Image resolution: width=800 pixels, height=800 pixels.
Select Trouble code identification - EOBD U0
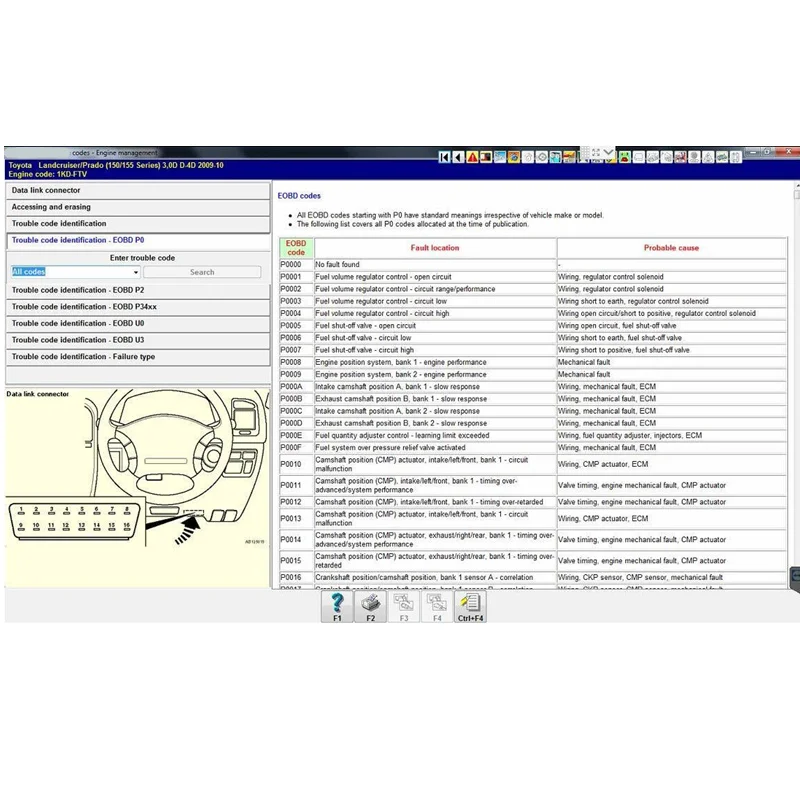click(x=138, y=323)
